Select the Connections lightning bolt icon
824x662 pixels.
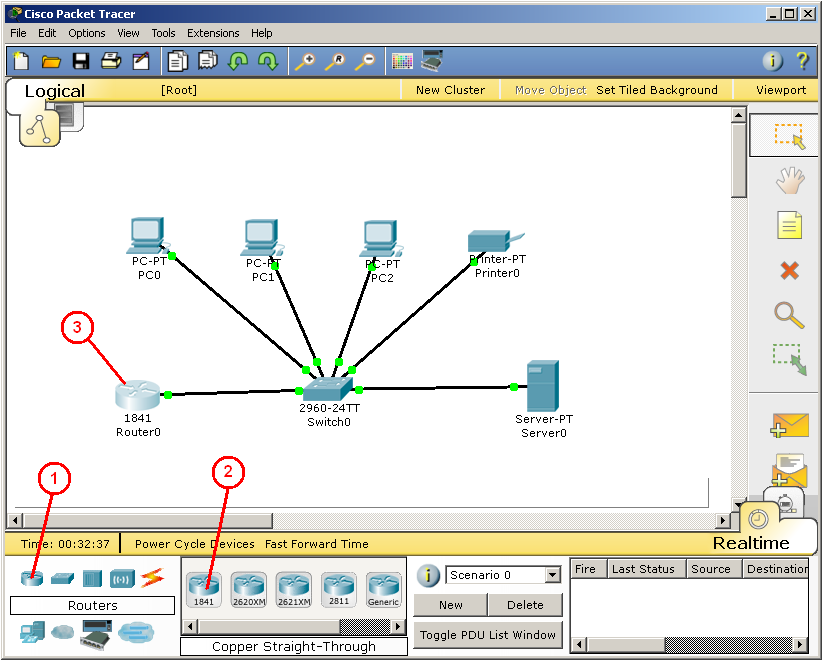pyautogui.click(x=152, y=578)
